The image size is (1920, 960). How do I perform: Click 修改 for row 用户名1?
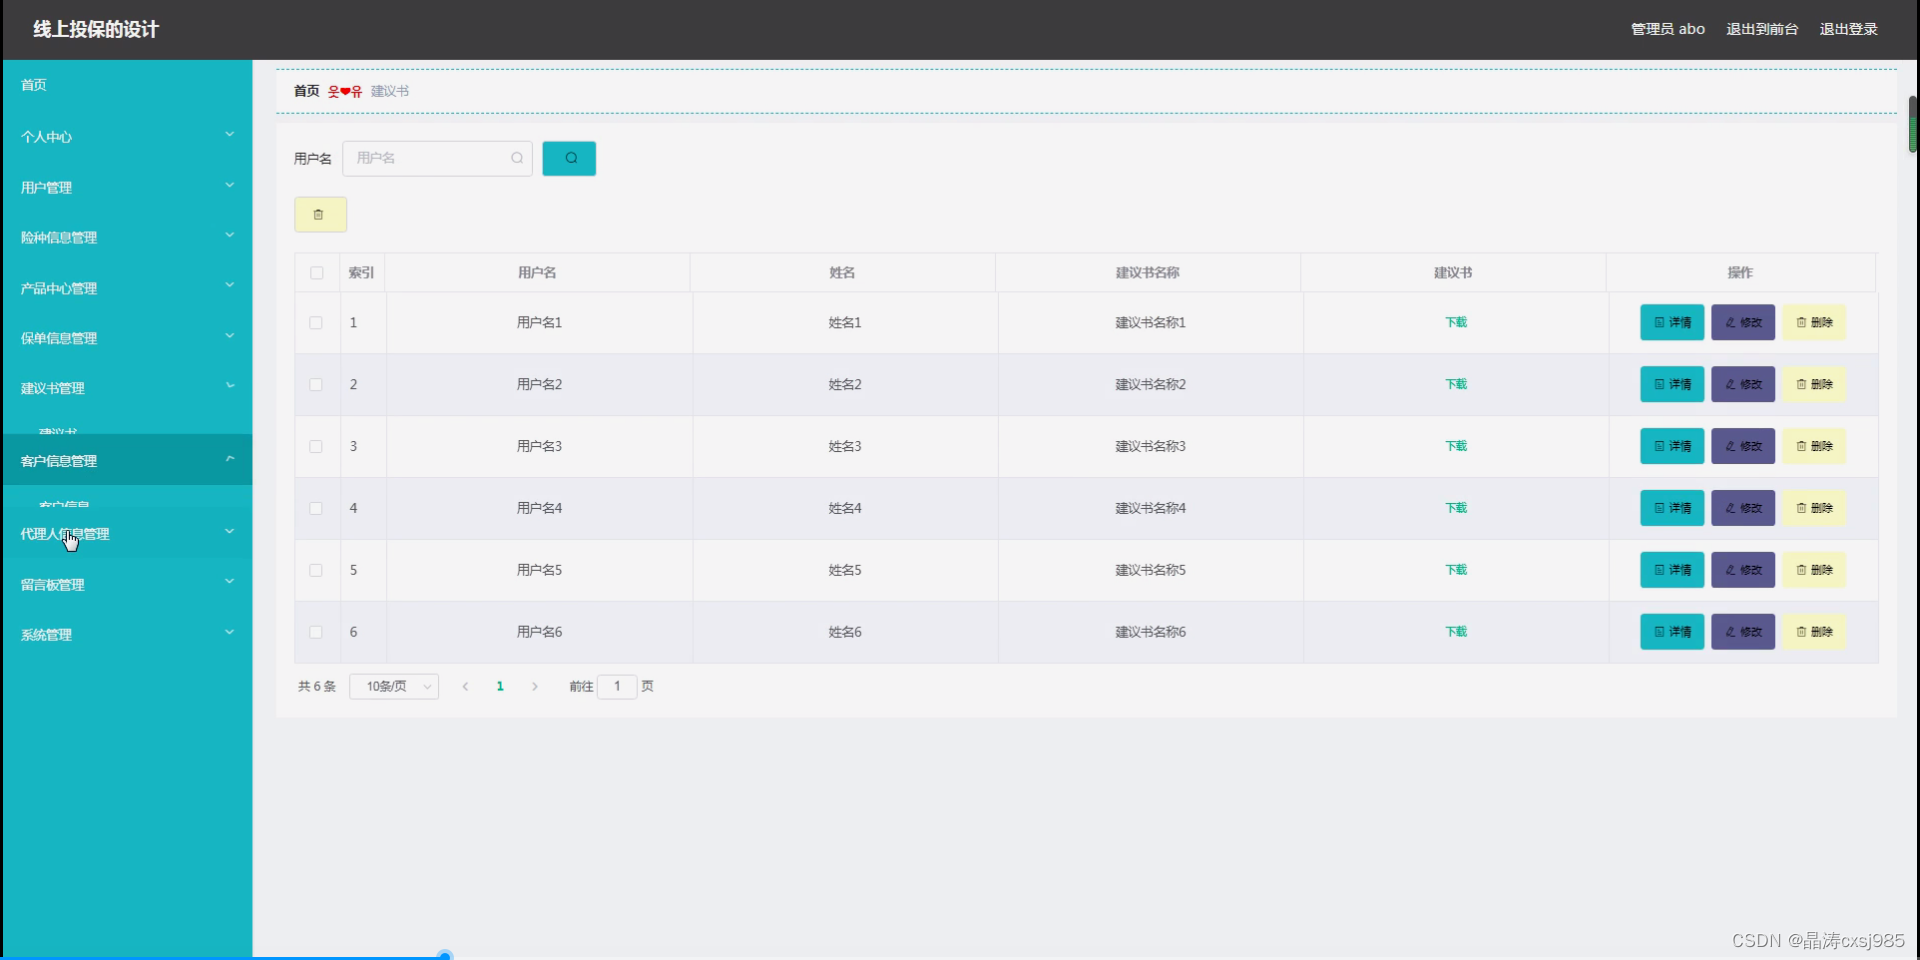coord(1743,322)
